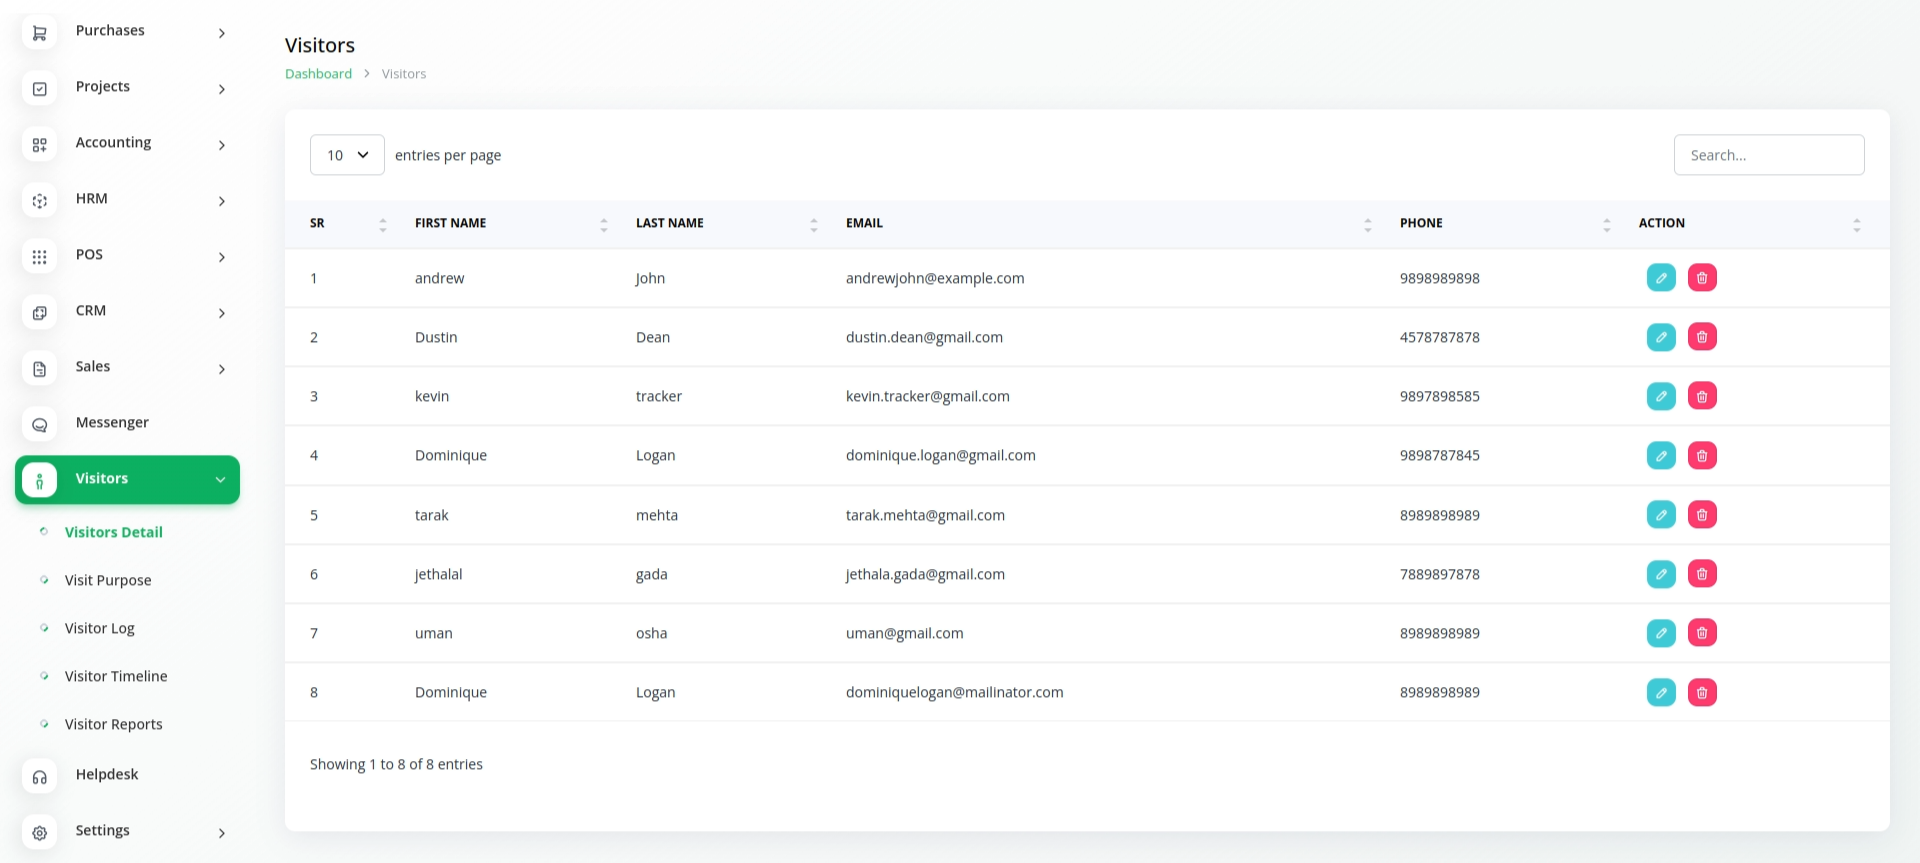Delete visitor Dustin Dean
1920x863 pixels.
pos(1702,337)
